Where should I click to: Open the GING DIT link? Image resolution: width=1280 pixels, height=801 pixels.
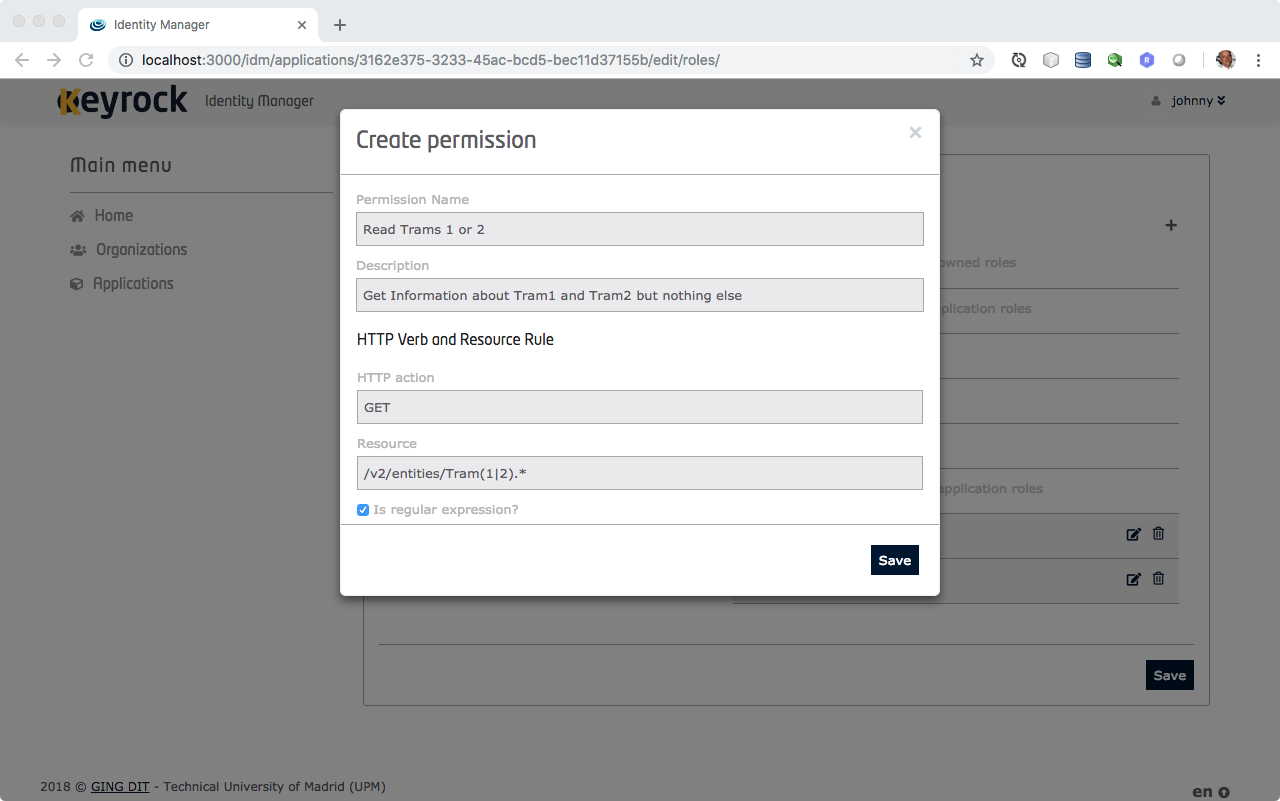tap(120, 787)
